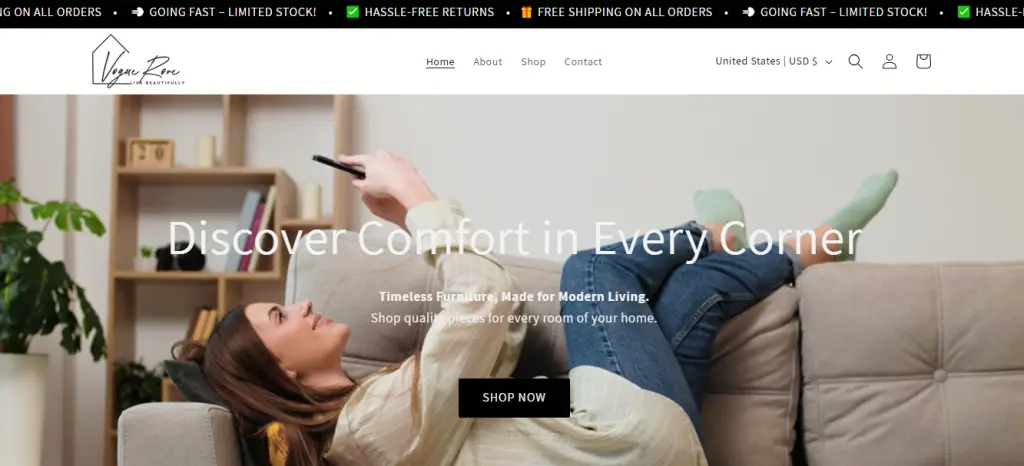Click Timeless Furniture, Made for Modern Living text
The height and width of the screenshot is (466, 1024).
coord(514,296)
